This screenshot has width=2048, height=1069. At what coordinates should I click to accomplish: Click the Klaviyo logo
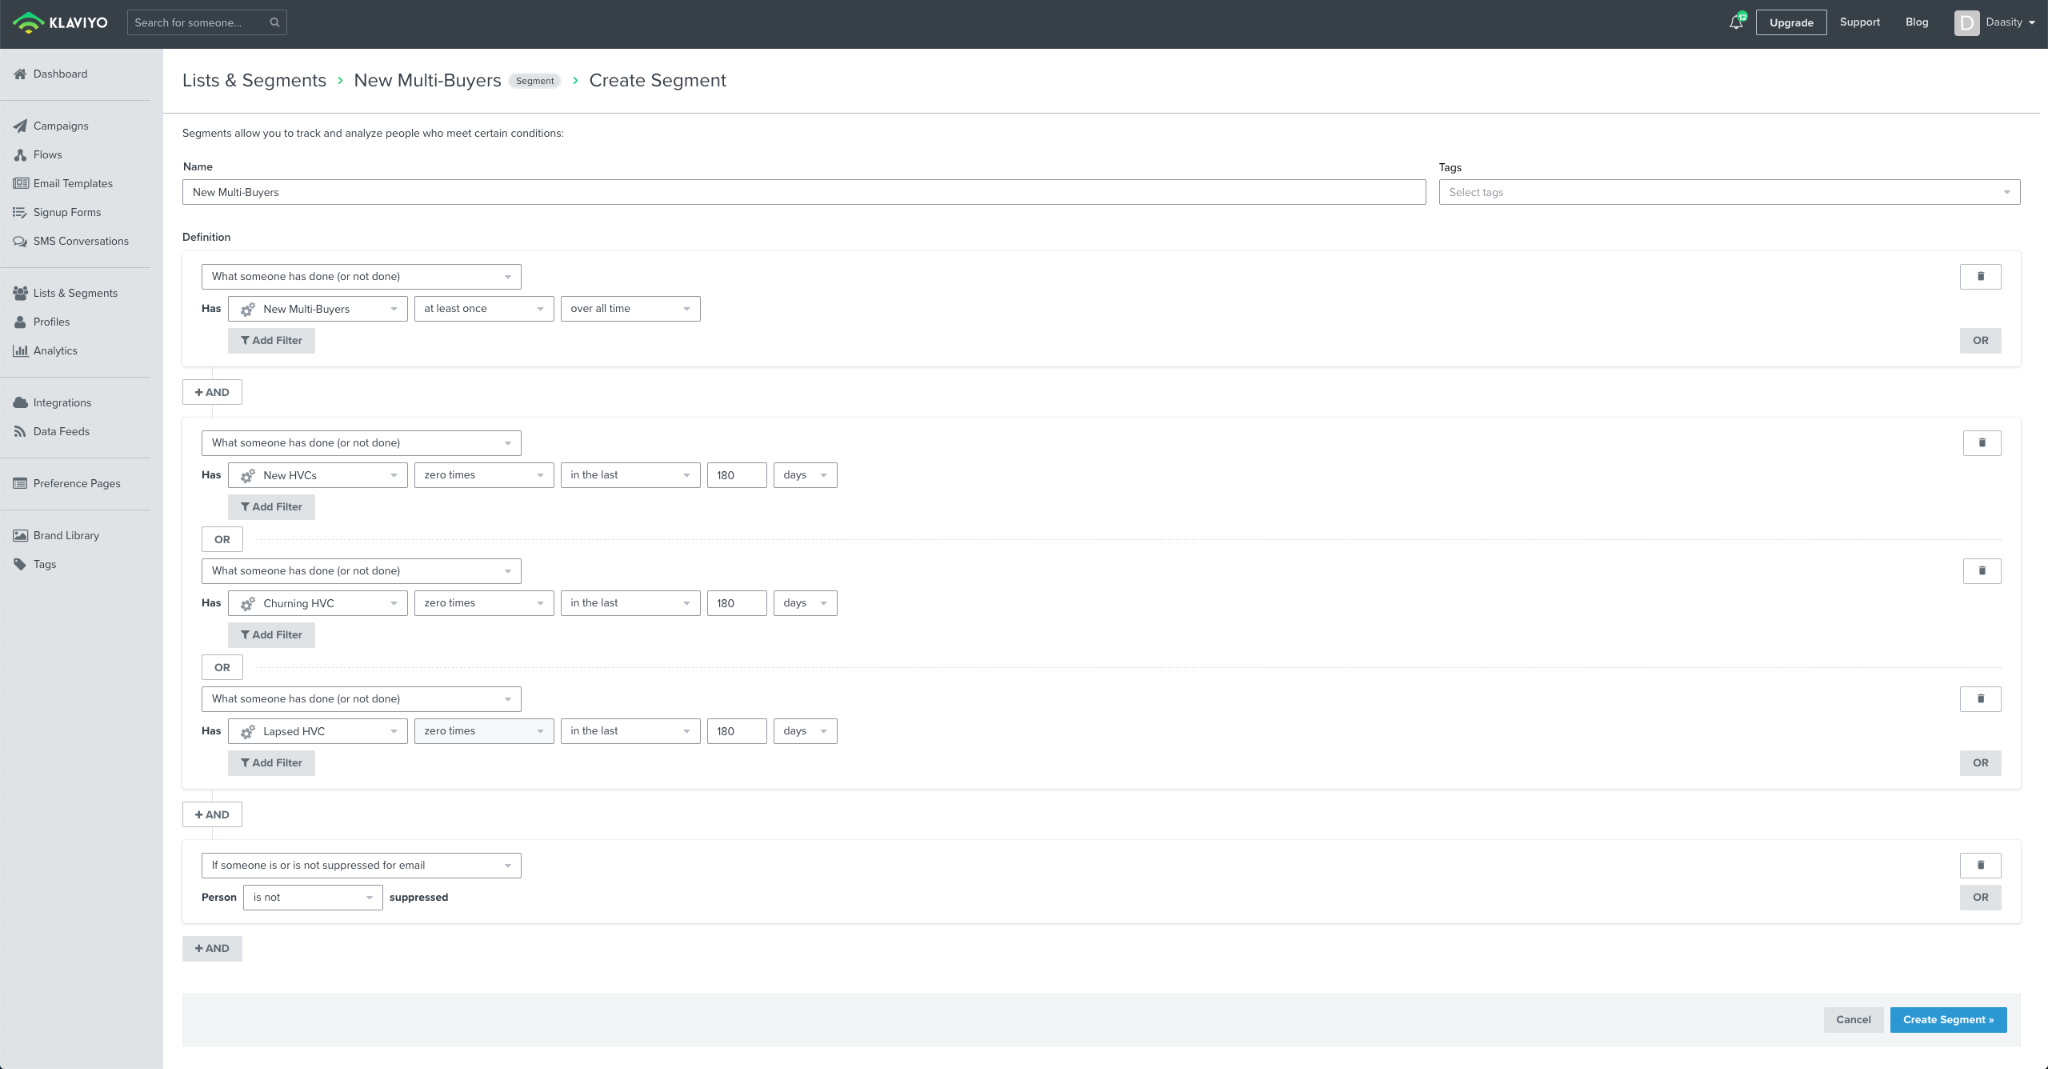coord(61,22)
